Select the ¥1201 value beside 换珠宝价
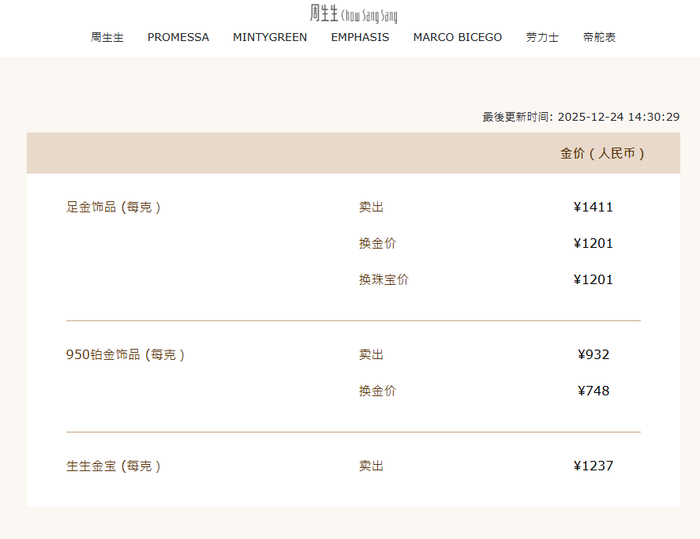 point(593,280)
